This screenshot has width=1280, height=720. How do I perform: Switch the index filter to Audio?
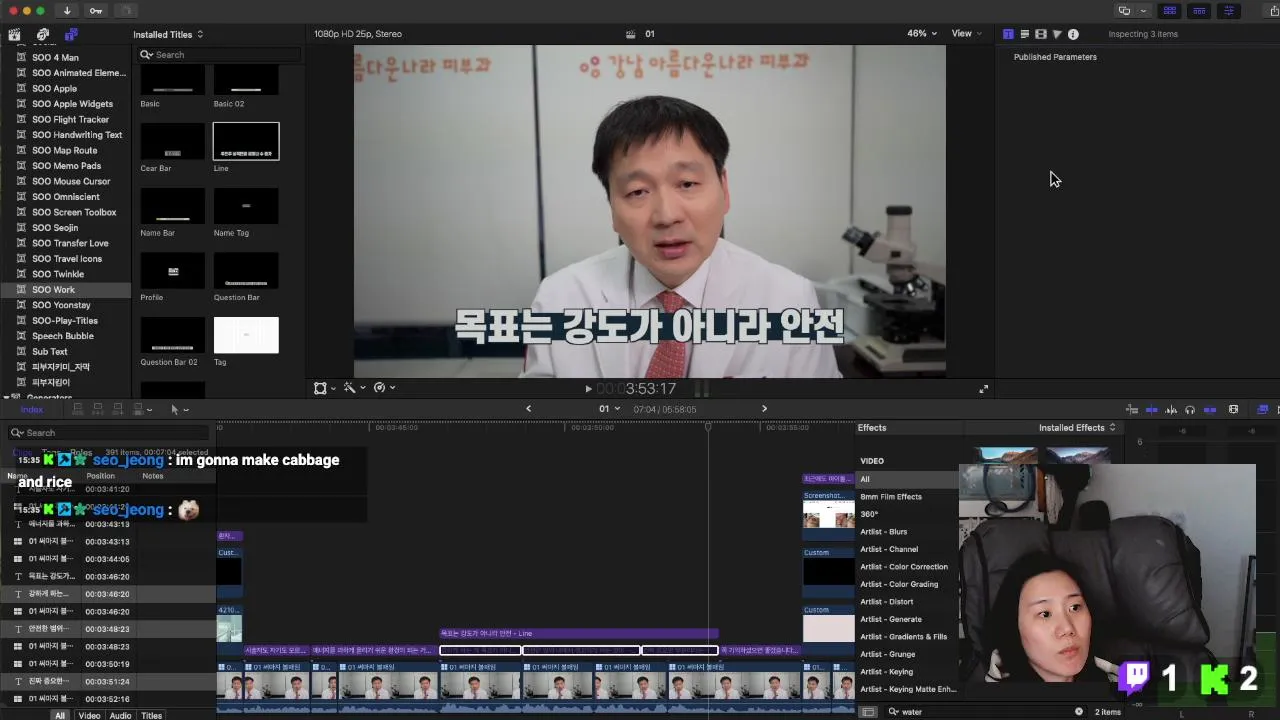coord(120,715)
